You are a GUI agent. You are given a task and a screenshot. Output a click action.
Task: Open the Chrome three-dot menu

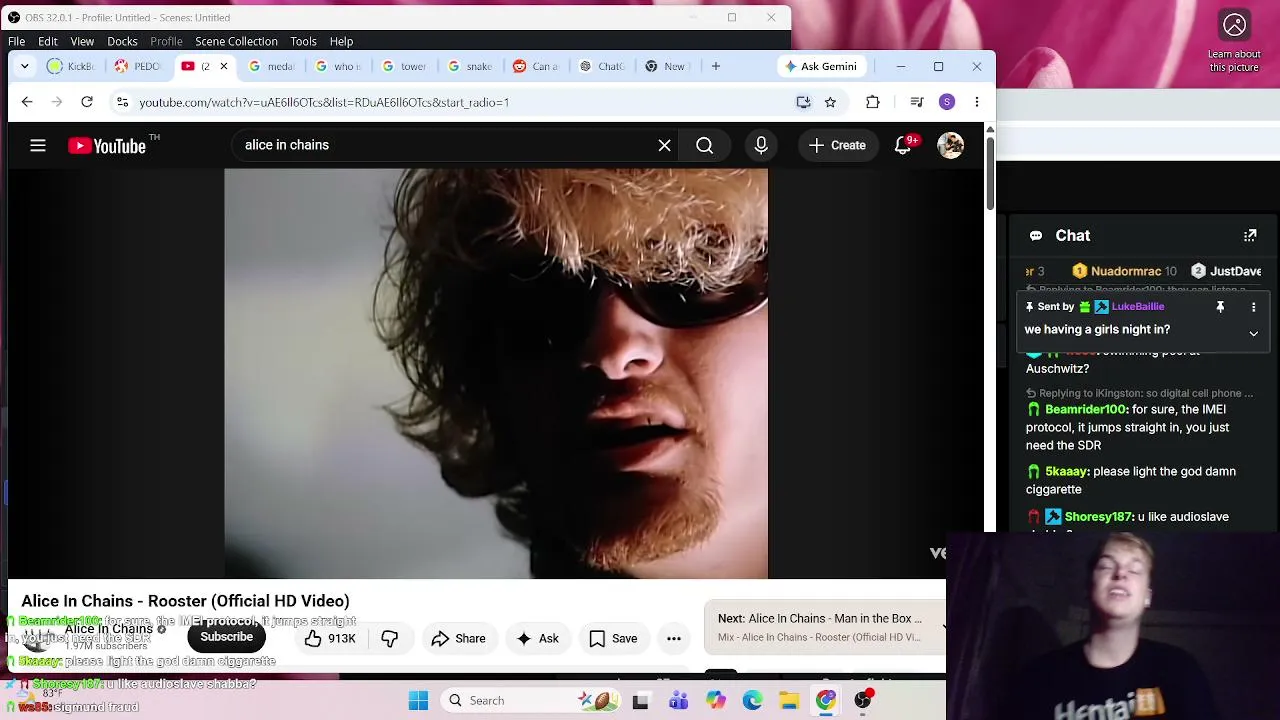click(977, 102)
